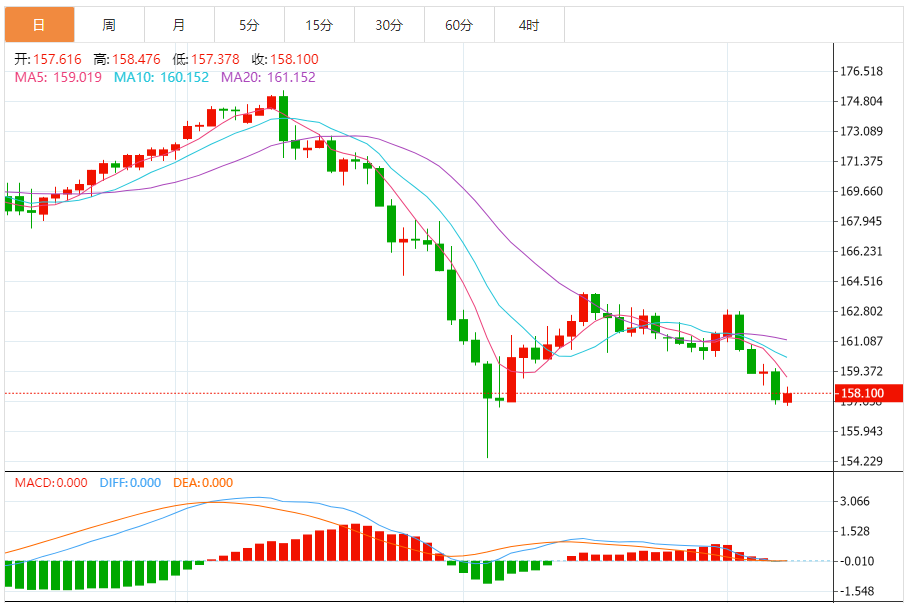Click the MA10: 160.152 indicator label
Screen dimensions: 912x603
click(x=161, y=77)
